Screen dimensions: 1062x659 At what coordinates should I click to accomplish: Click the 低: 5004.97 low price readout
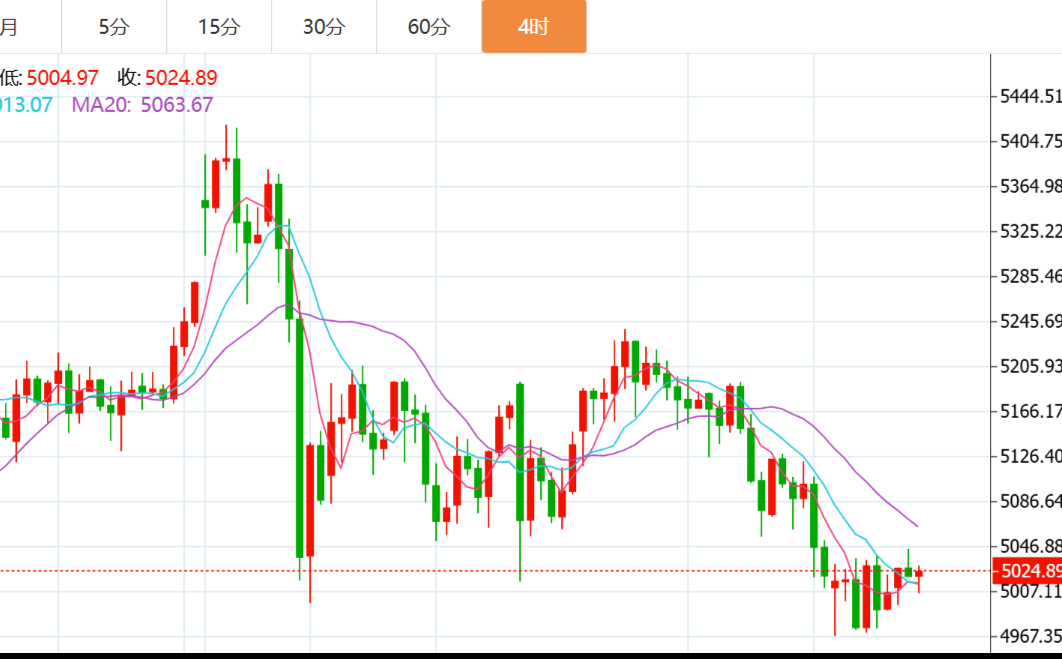click(50, 78)
